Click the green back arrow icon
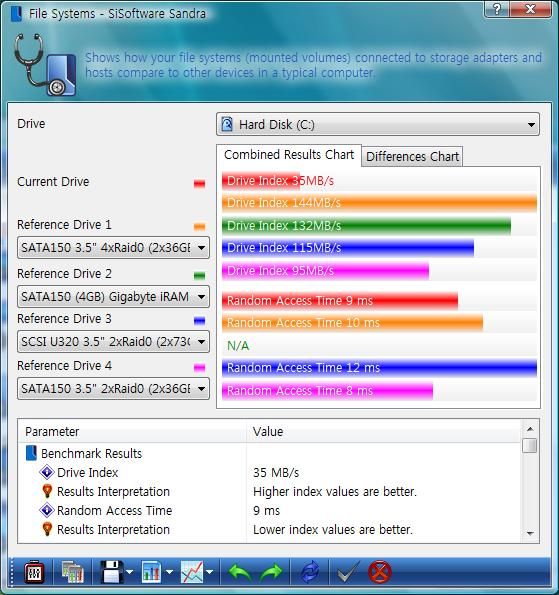The height and width of the screenshot is (595, 559). click(x=239, y=572)
